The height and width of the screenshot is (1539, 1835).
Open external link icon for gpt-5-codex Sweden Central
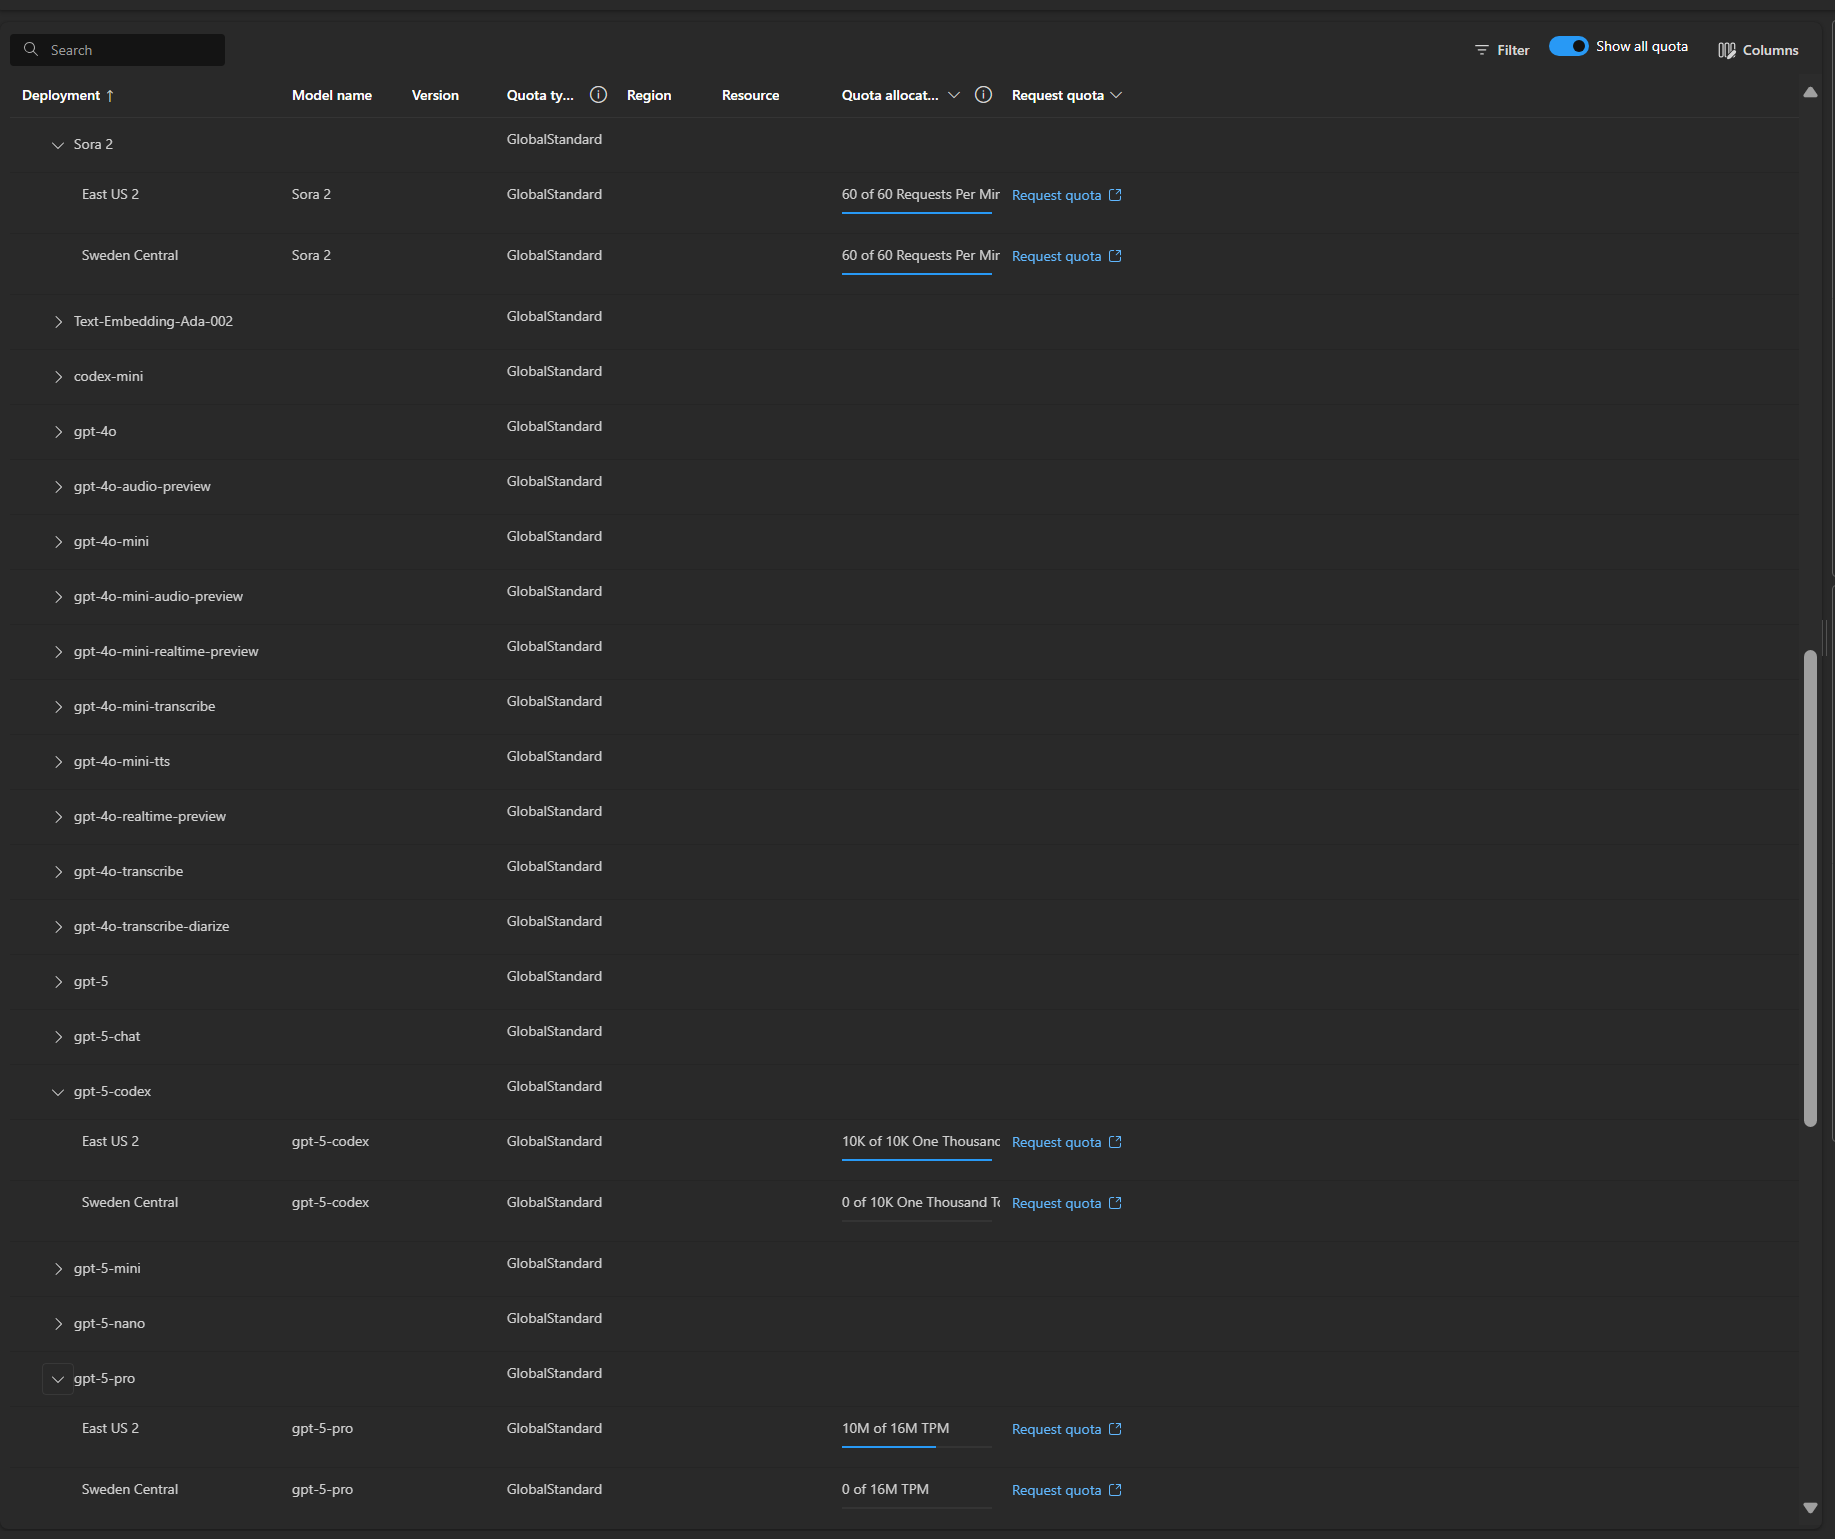1116,1203
